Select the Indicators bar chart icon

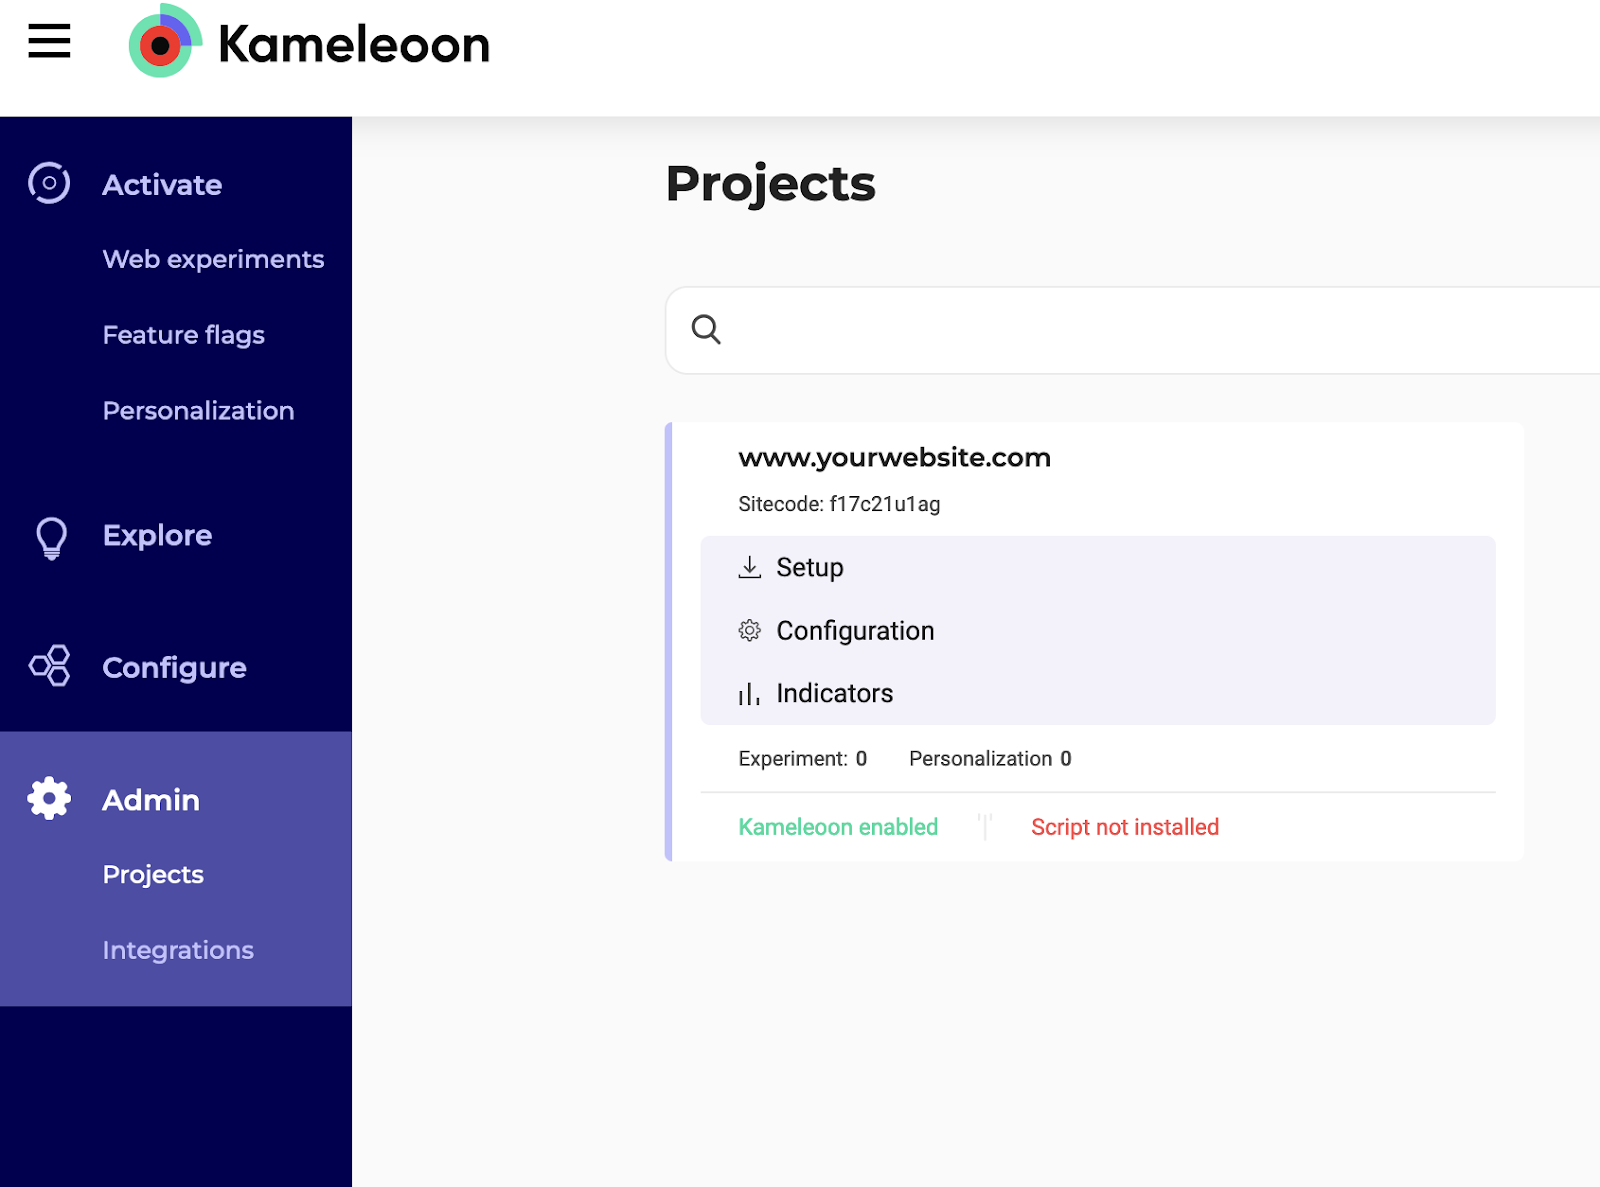[x=749, y=693]
